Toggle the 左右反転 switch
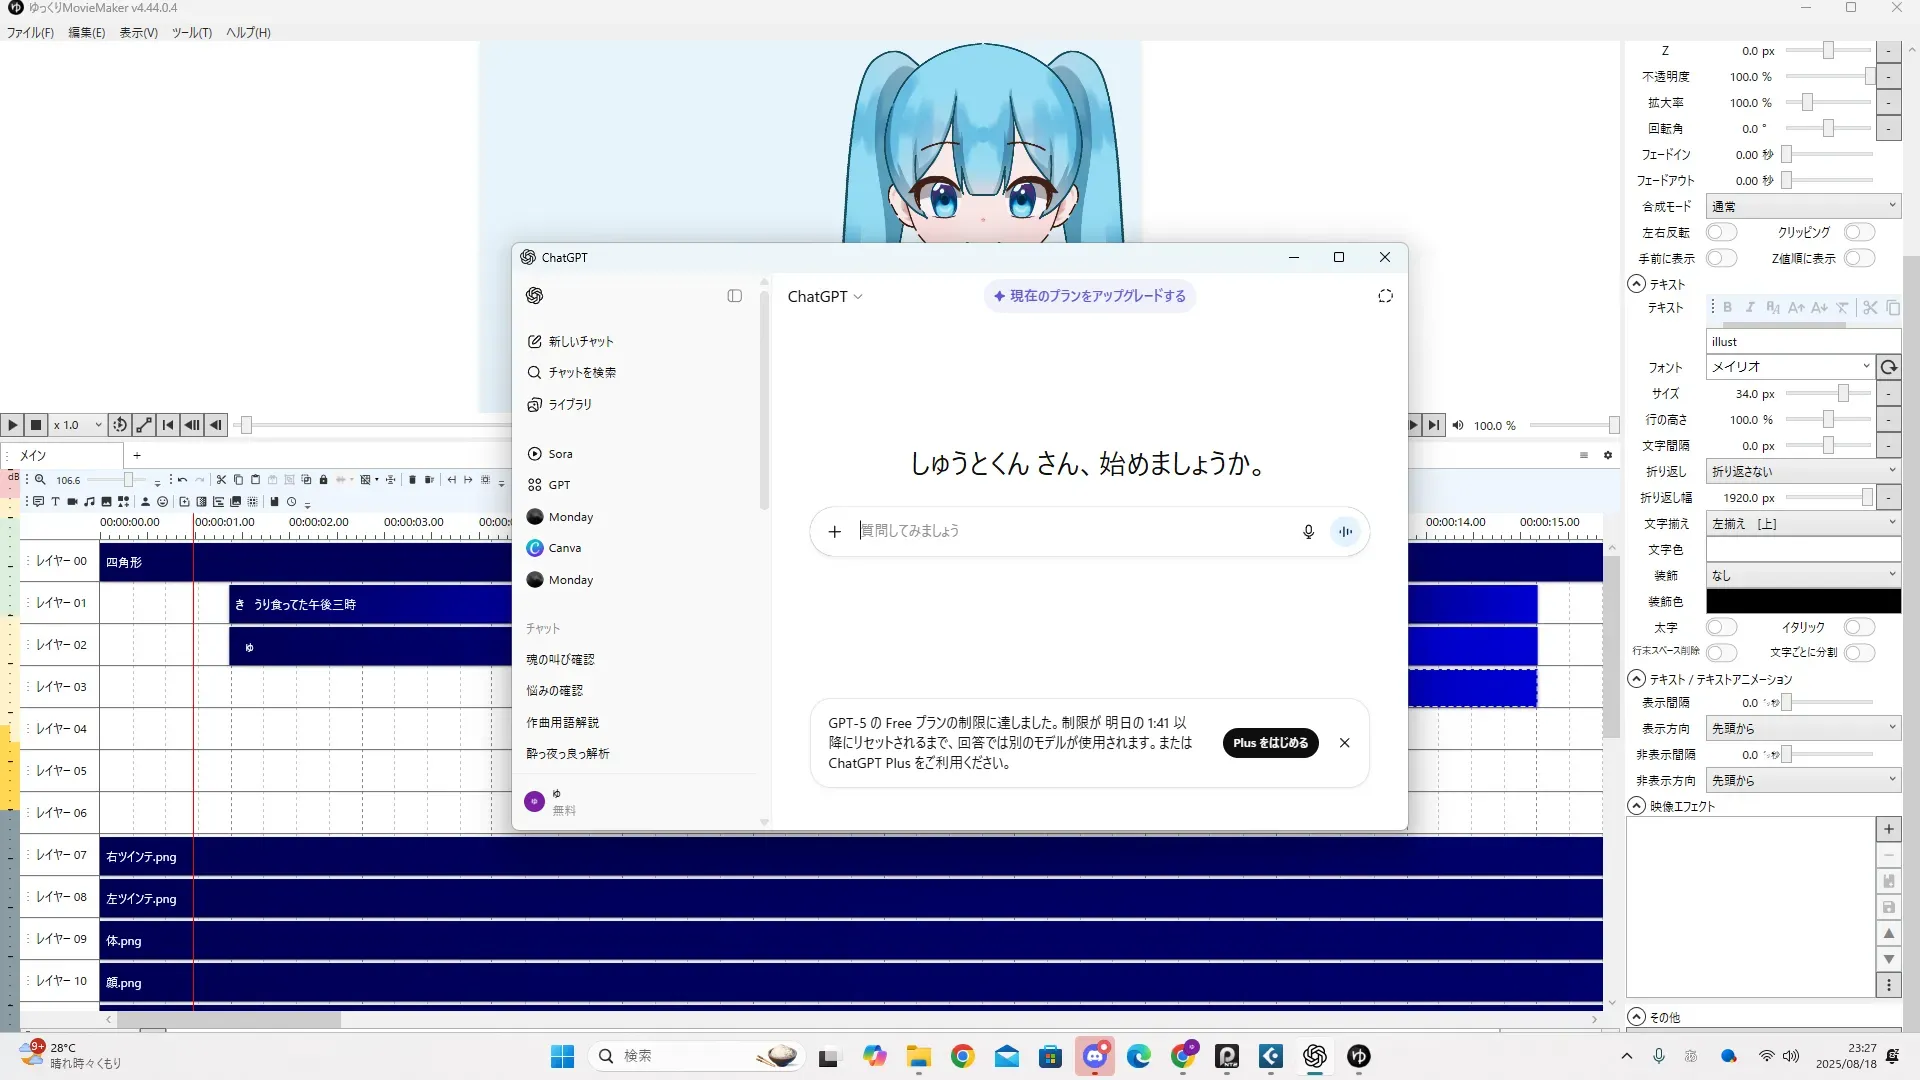 coord(1720,232)
